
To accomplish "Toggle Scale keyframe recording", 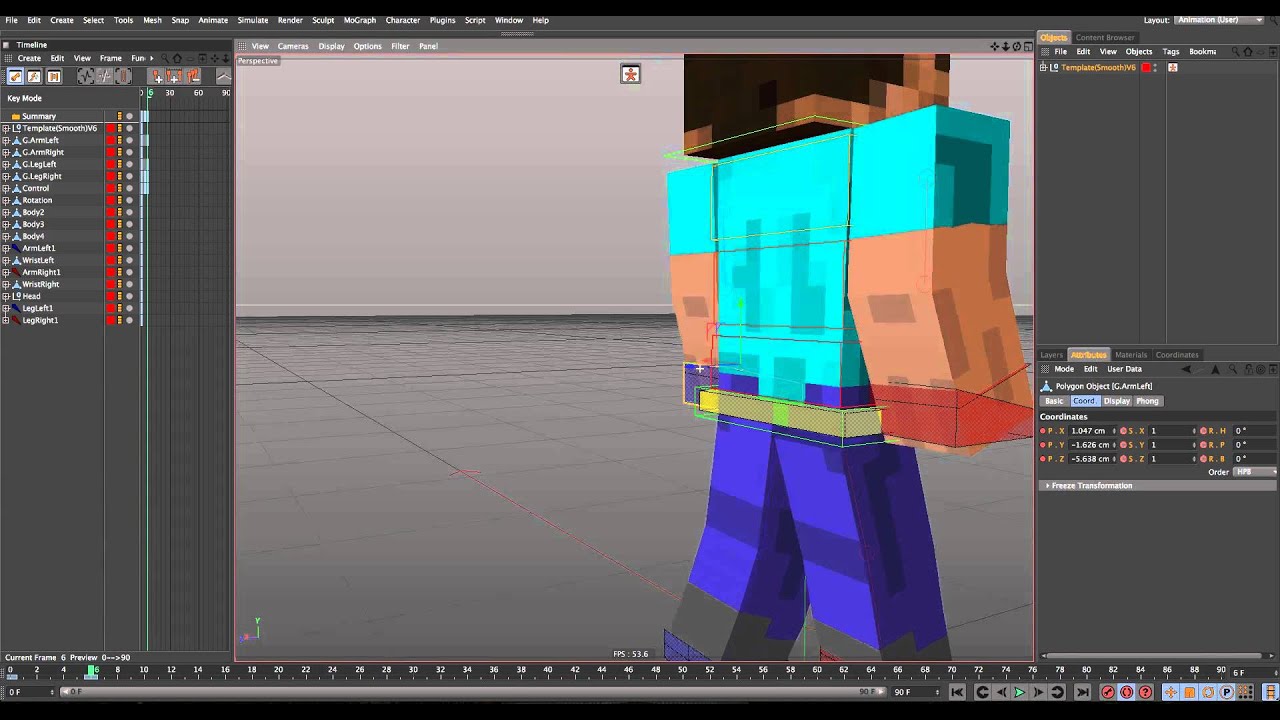I will coord(1189,692).
